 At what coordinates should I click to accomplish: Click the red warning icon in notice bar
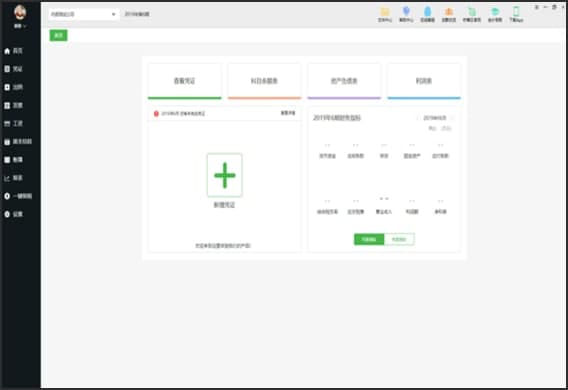[x=156, y=114]
